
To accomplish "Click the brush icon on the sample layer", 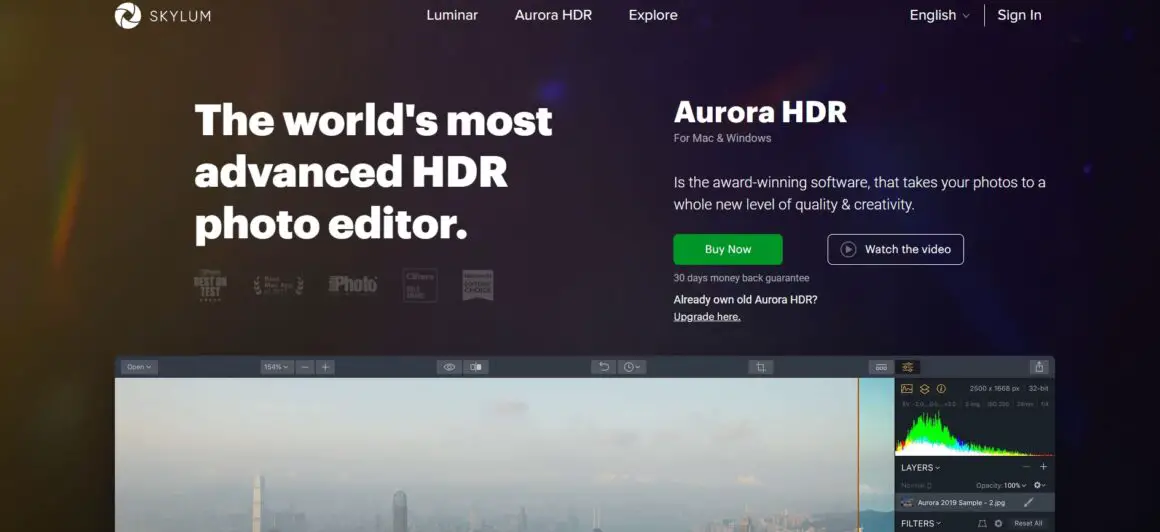I will pyautogui.click(x=1028, y=502).
